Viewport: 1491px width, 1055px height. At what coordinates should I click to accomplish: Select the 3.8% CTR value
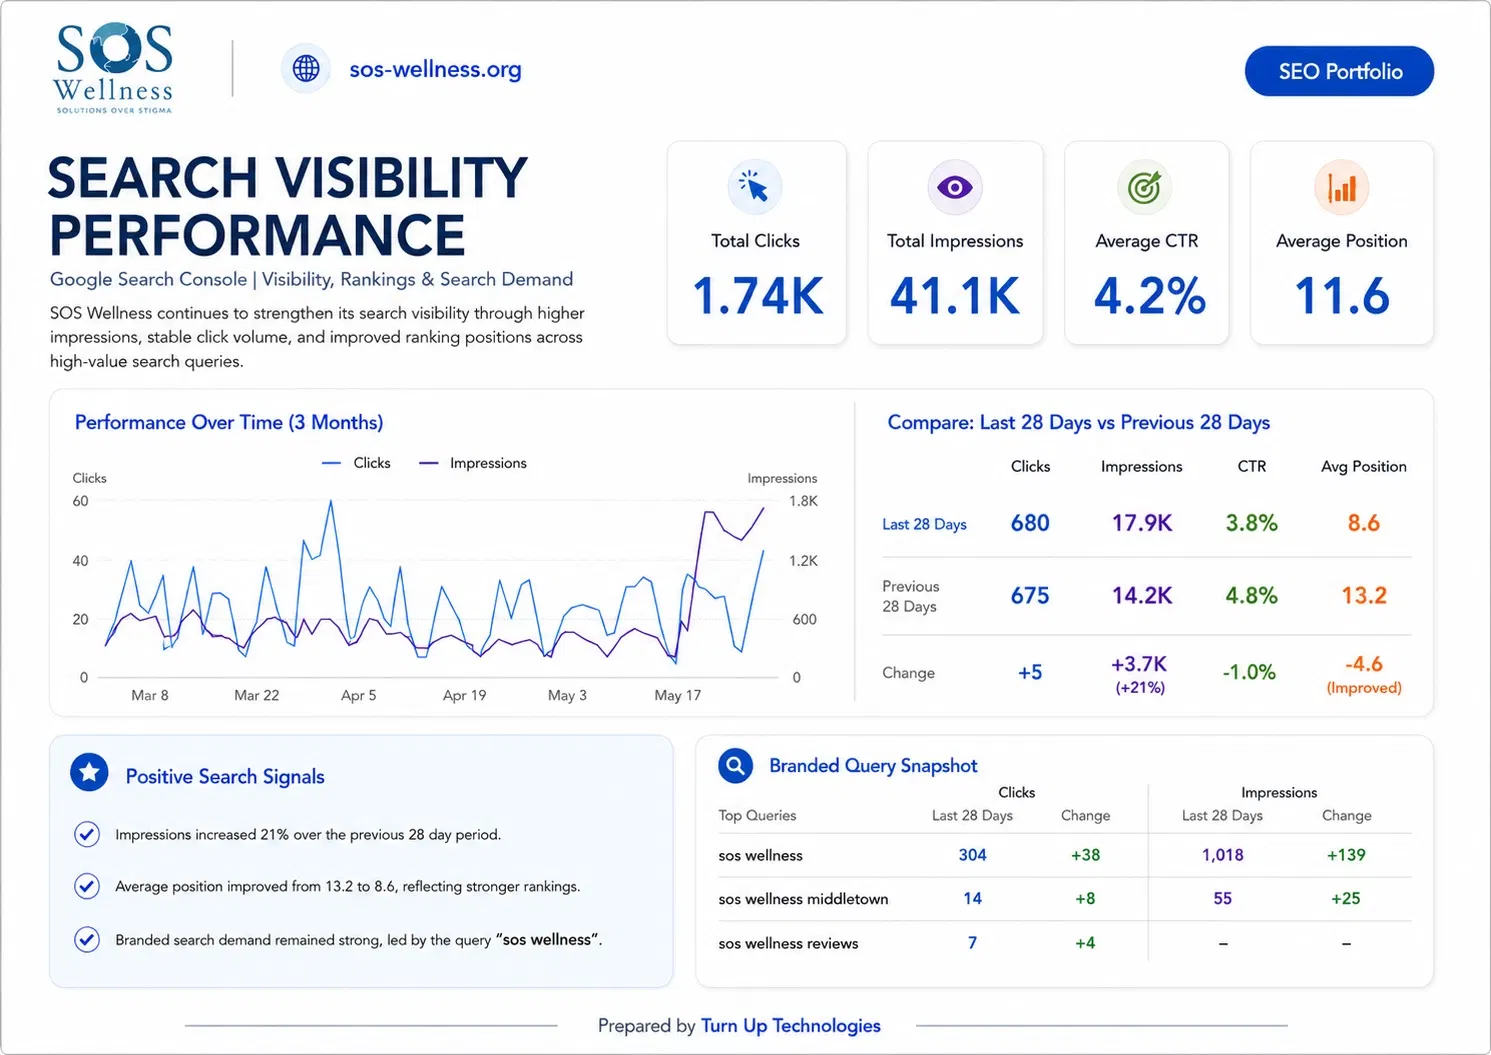(1252, 523)
